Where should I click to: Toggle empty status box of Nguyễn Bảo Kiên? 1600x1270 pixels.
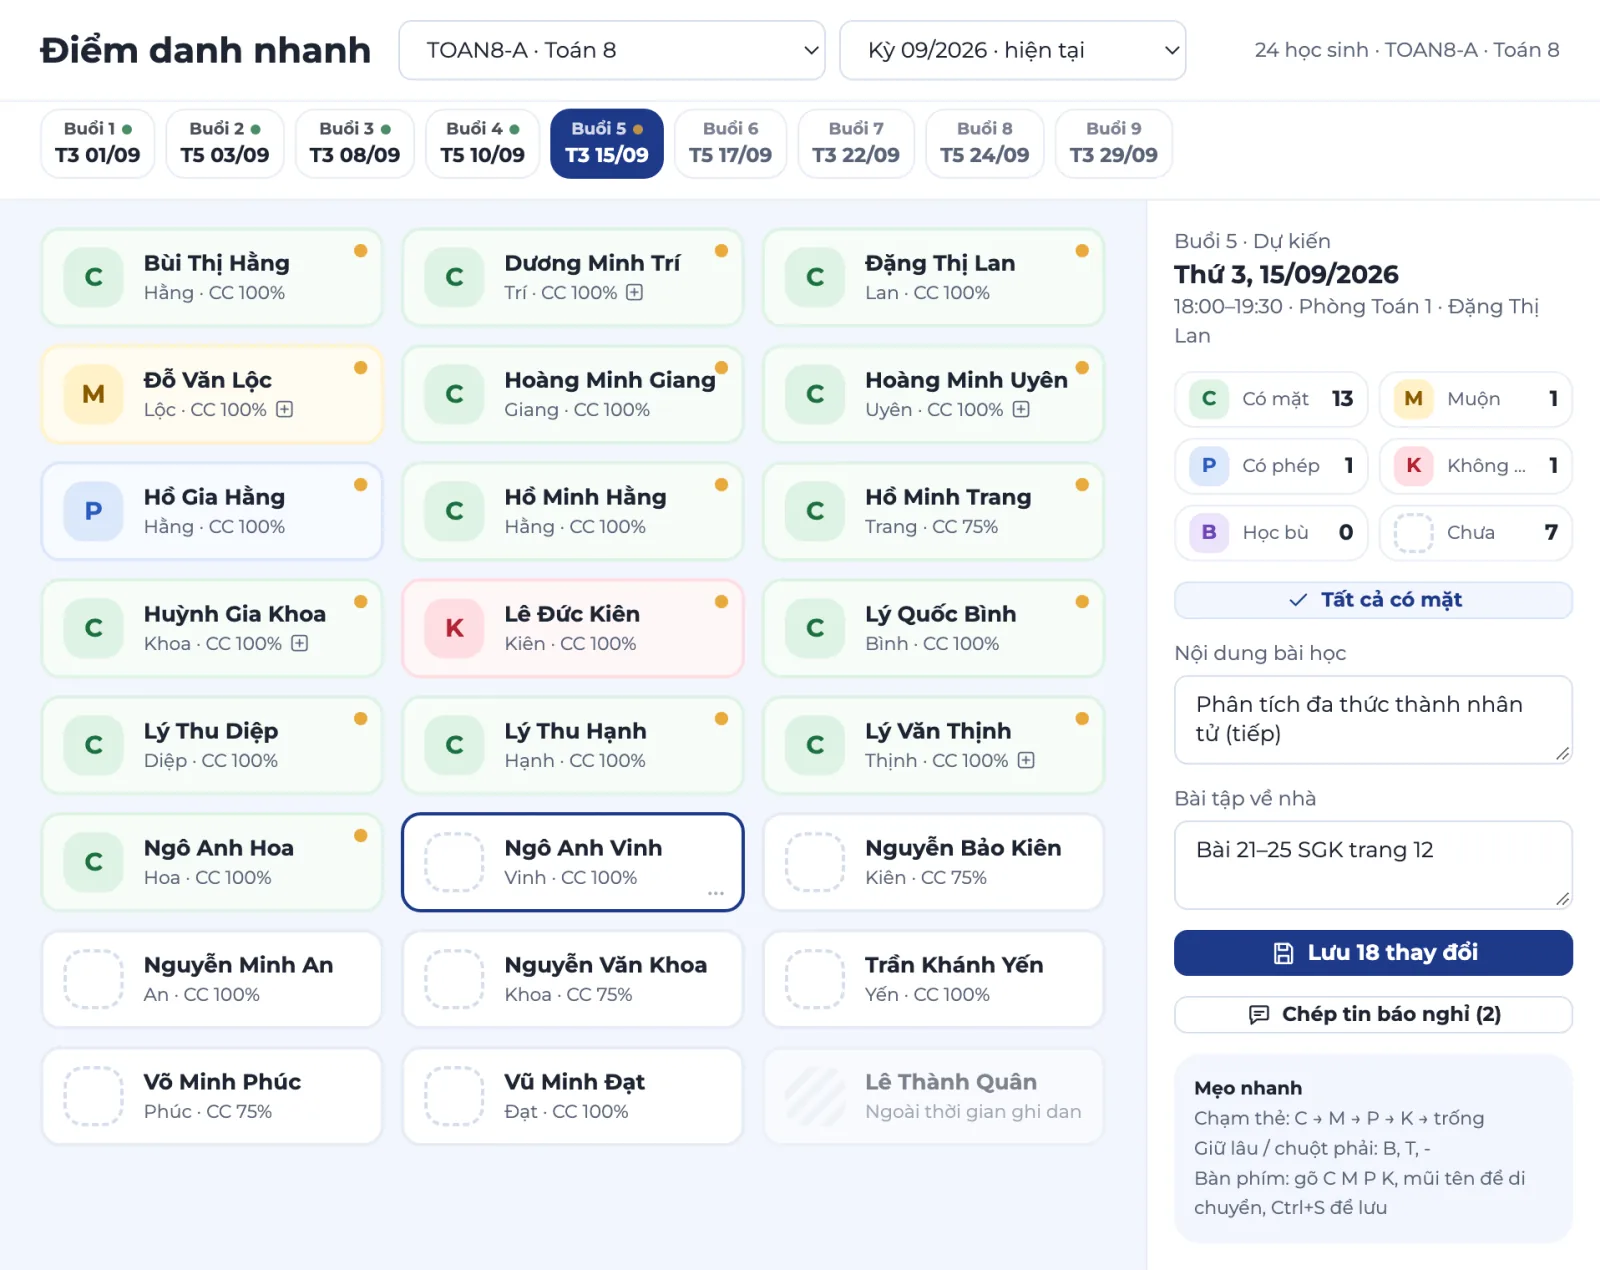[815, 862]
